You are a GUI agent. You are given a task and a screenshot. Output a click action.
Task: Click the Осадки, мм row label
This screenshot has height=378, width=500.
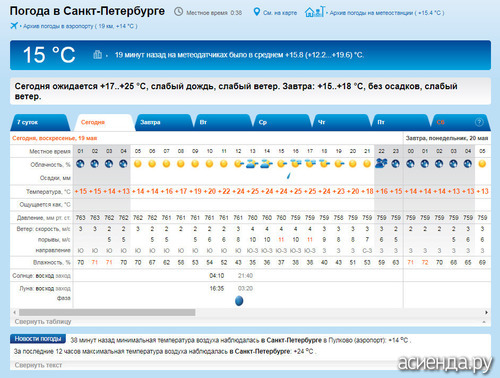click(55, 178)
